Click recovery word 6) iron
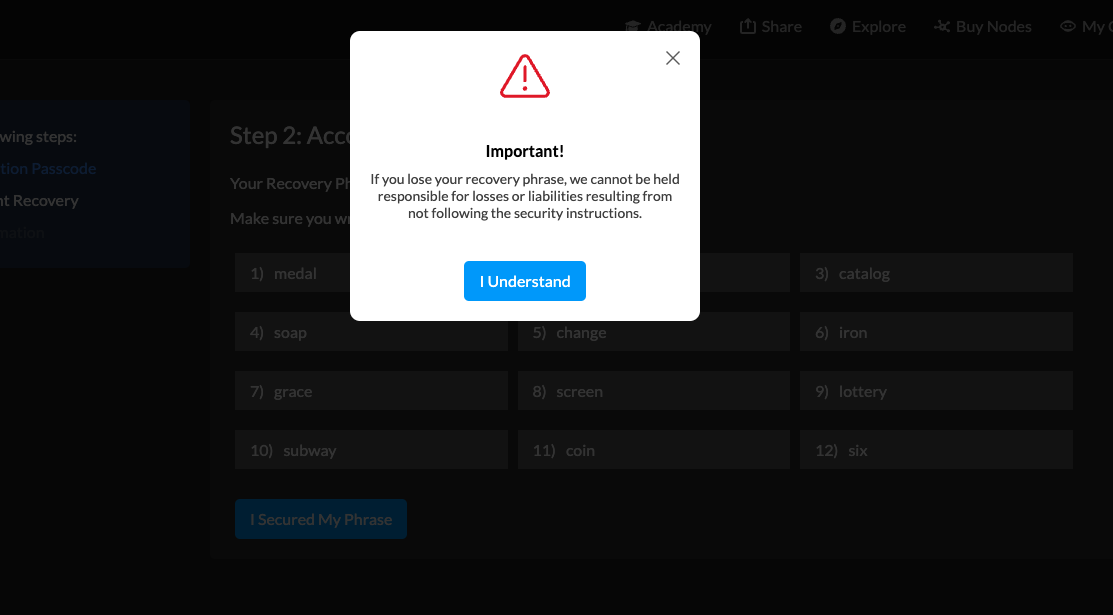1113x615 pixels. [936, 332]
